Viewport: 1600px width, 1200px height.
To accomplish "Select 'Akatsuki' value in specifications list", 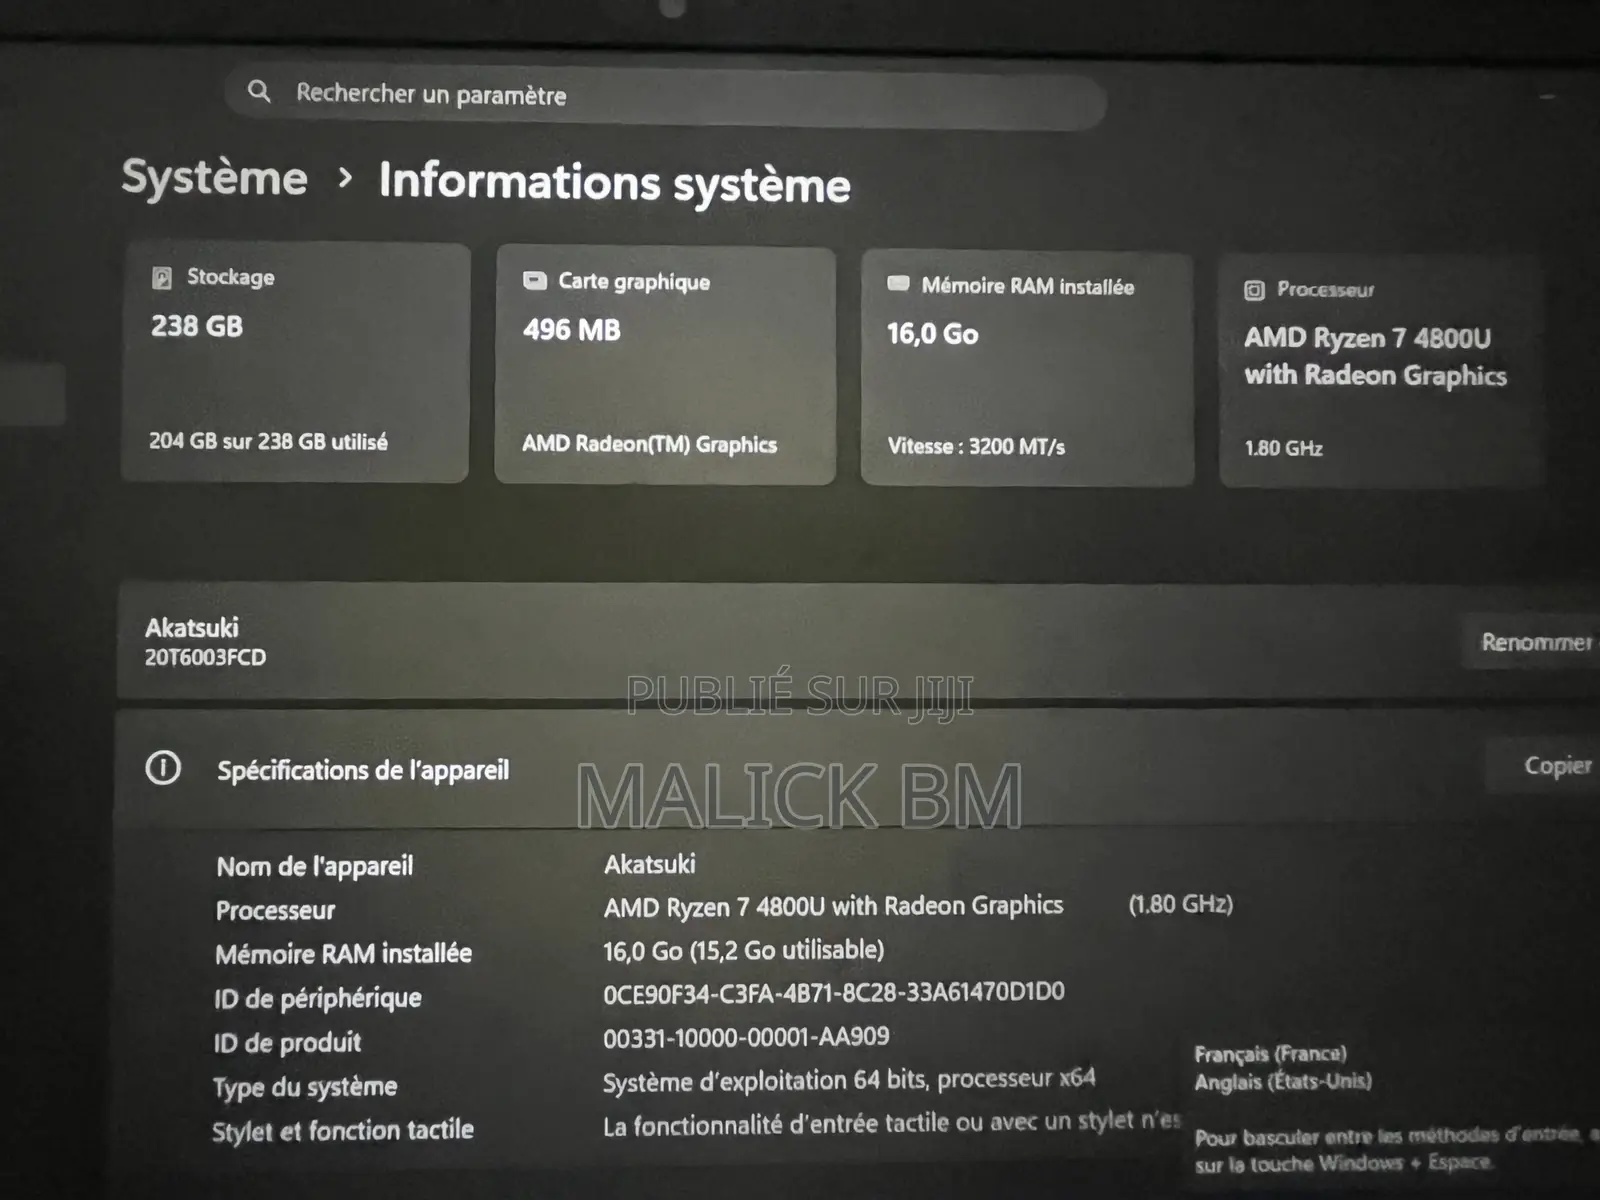I will click(650, 864).
